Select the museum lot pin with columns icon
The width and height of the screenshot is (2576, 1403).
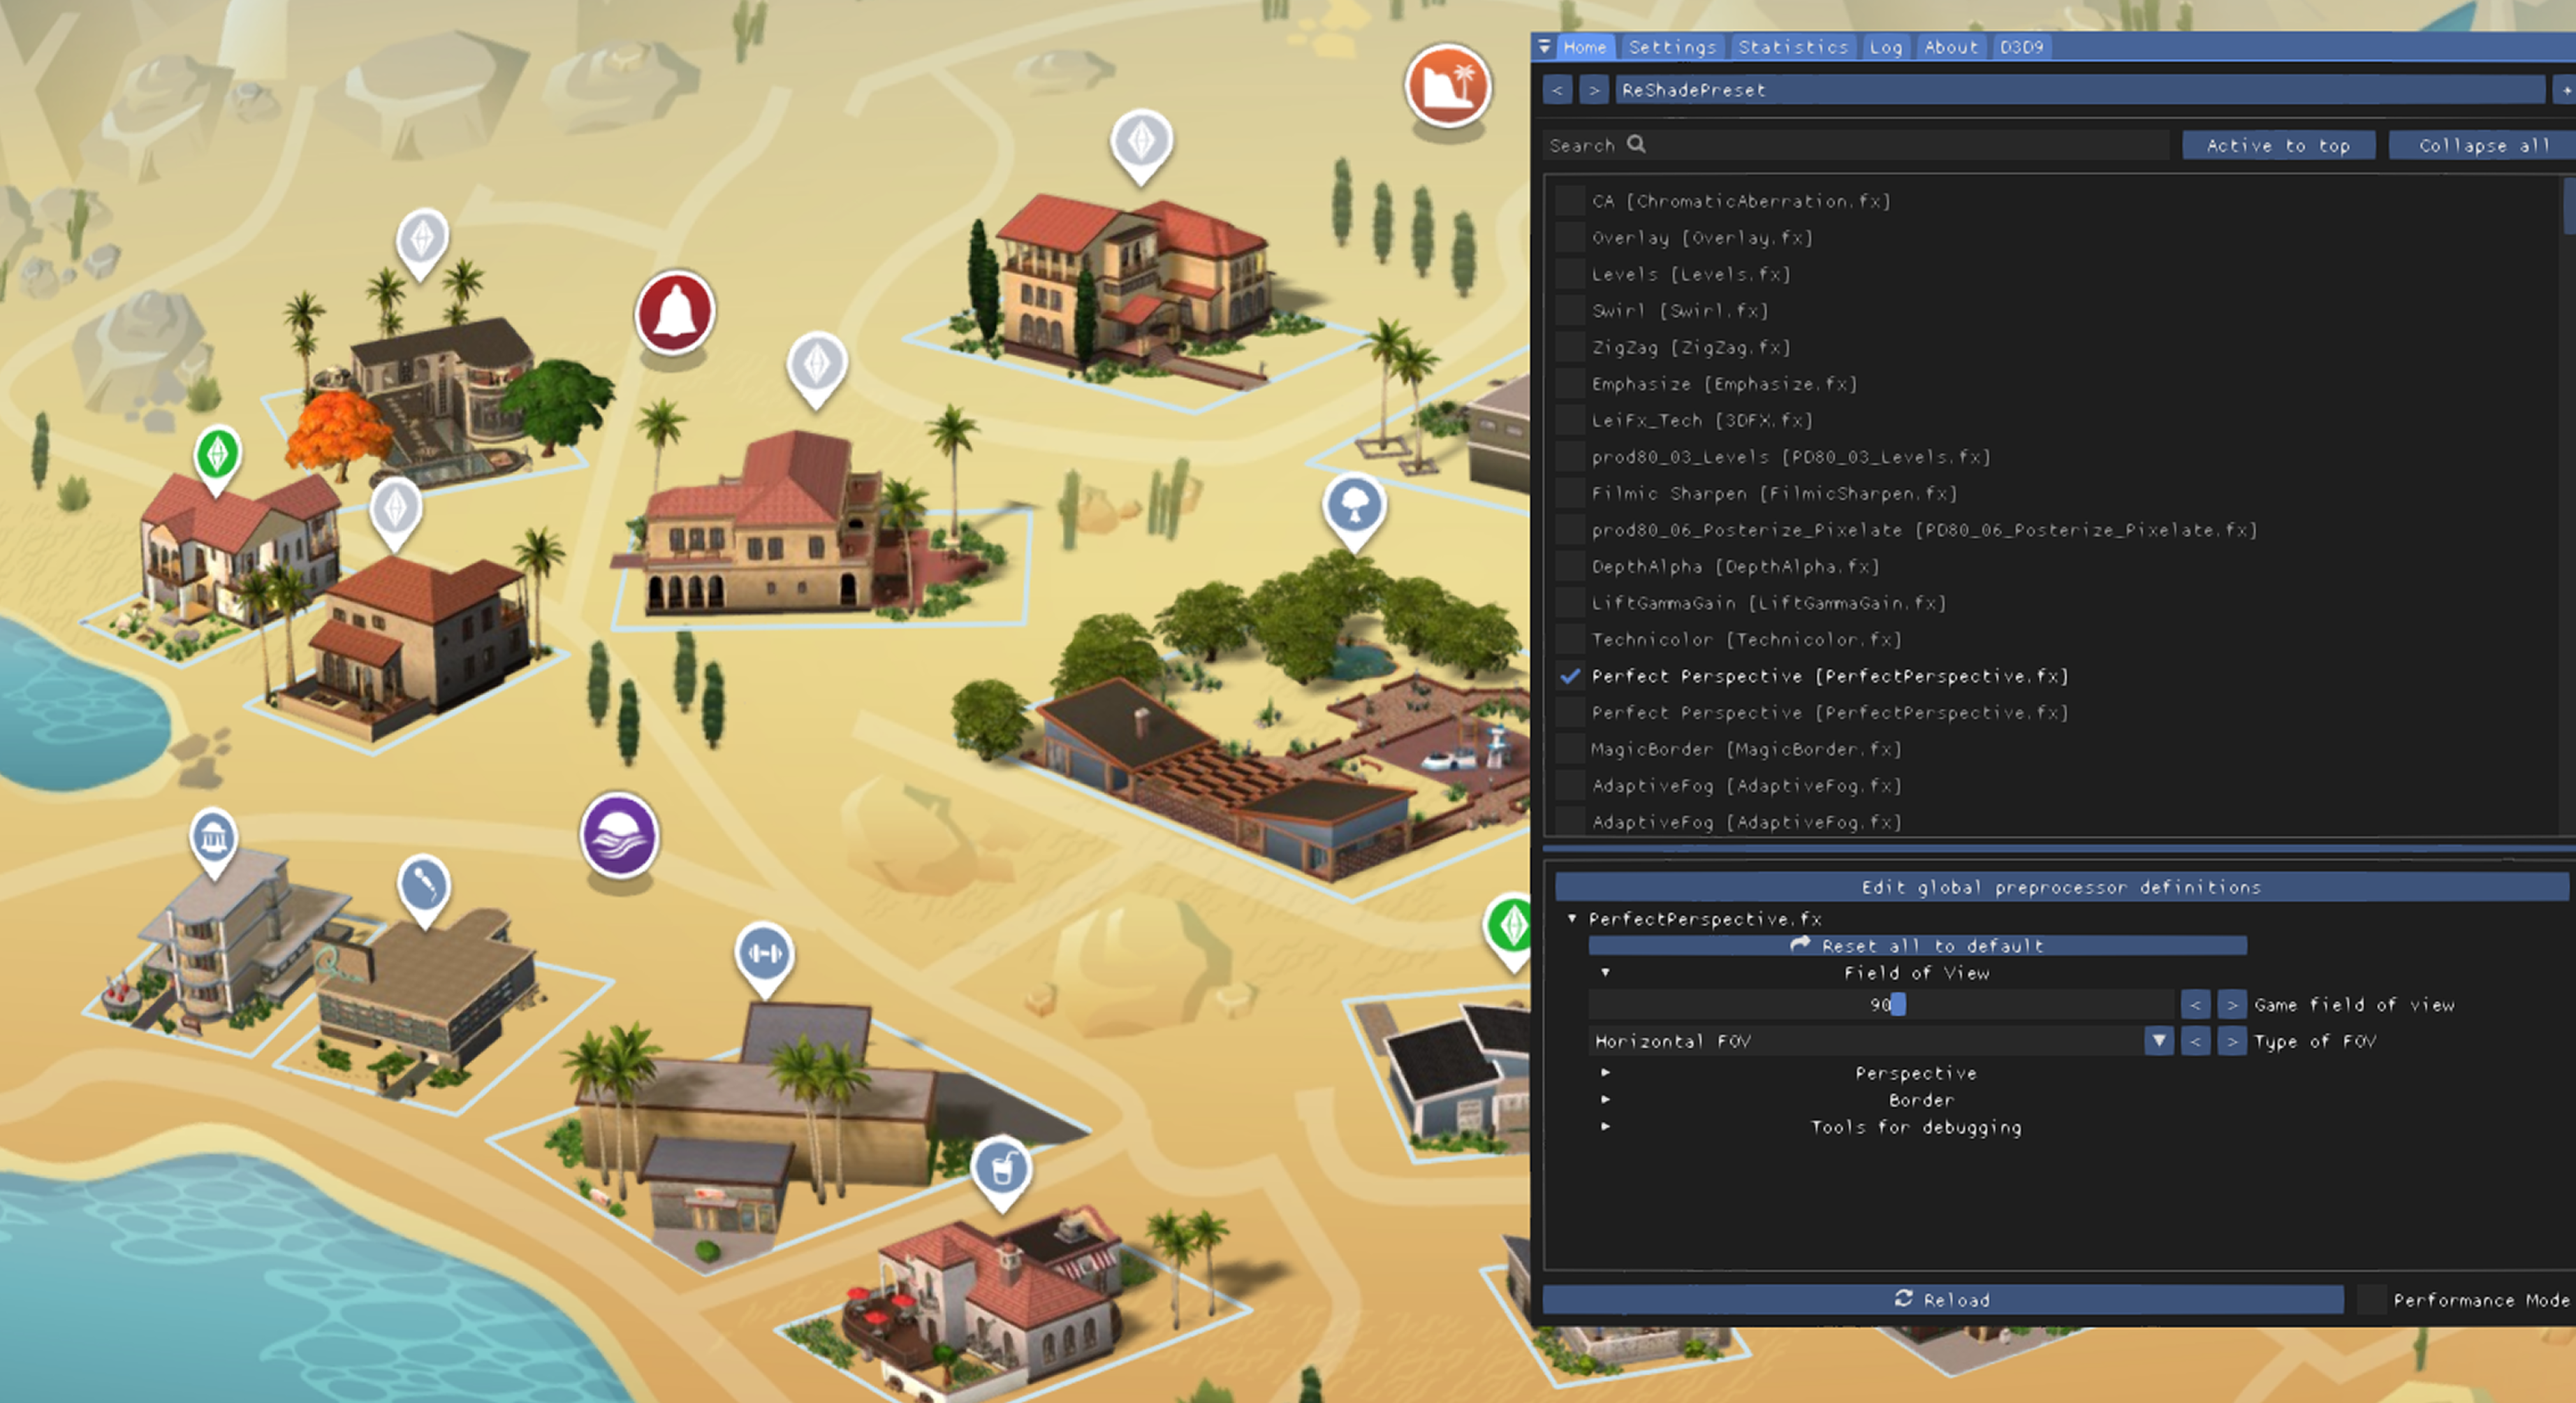pos(213,842)
